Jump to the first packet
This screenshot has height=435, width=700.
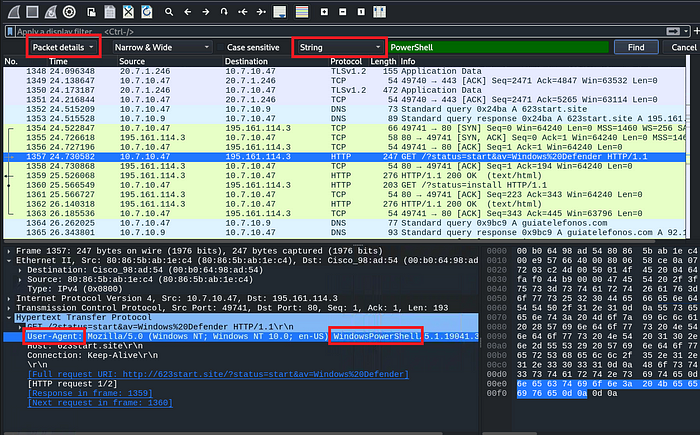242,12
